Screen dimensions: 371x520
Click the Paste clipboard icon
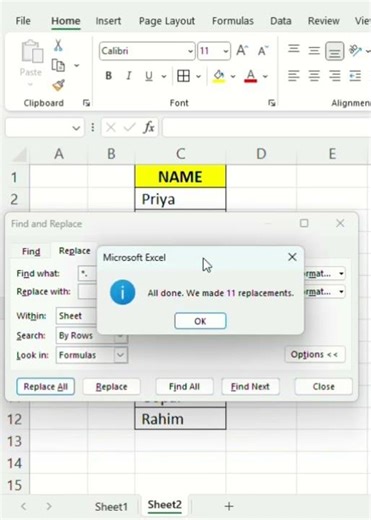(32, 52)
